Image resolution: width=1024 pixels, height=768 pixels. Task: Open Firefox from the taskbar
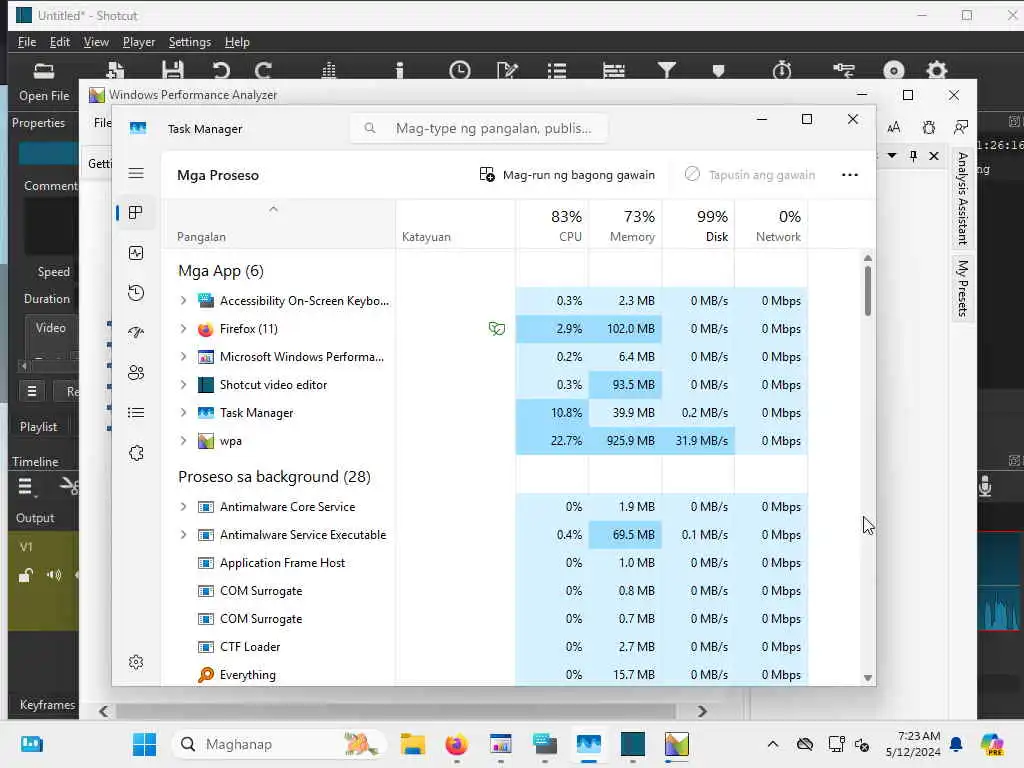[456, 744]
